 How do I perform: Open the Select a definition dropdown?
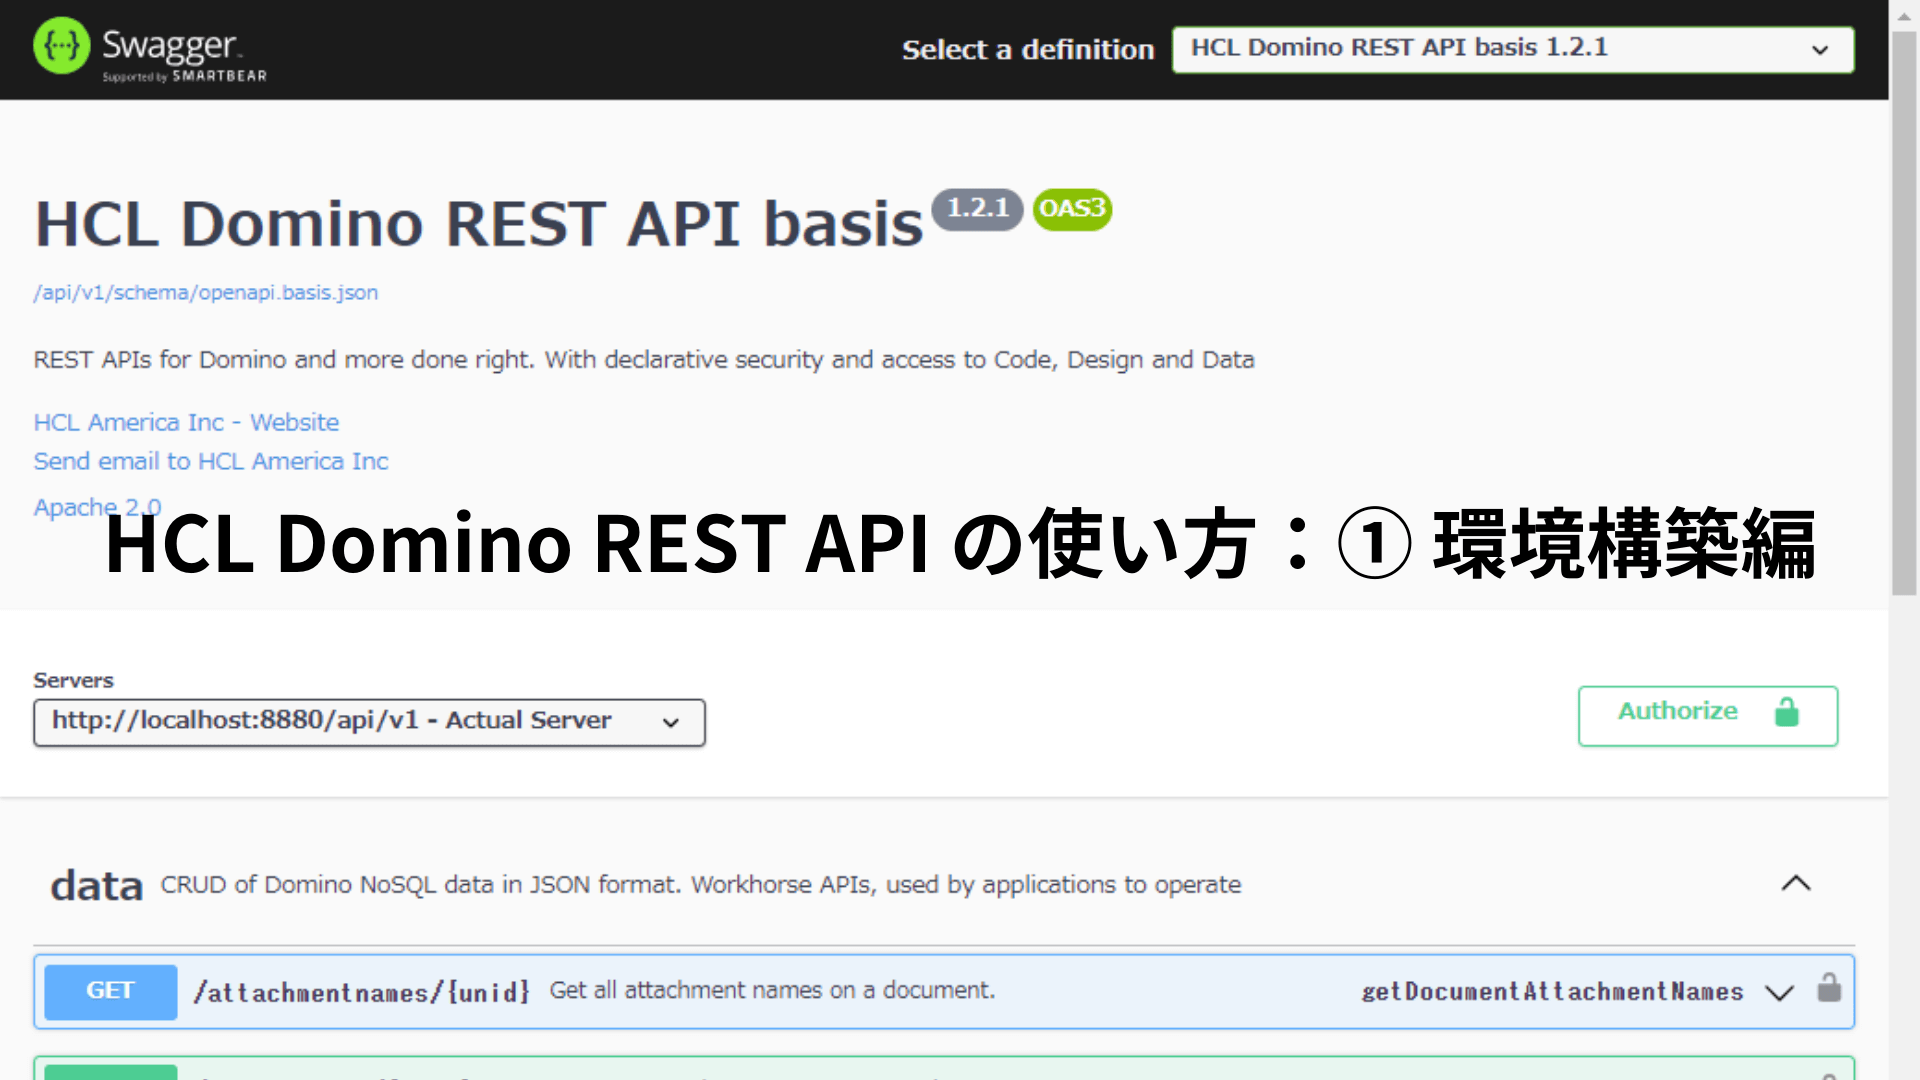[1512, 49]
